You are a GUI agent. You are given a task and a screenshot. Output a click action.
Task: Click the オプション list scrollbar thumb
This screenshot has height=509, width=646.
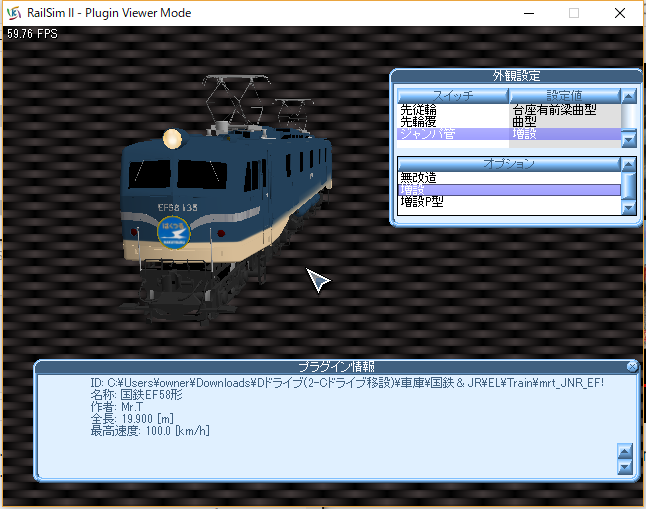pyautogui.click(x=628, y=186)
